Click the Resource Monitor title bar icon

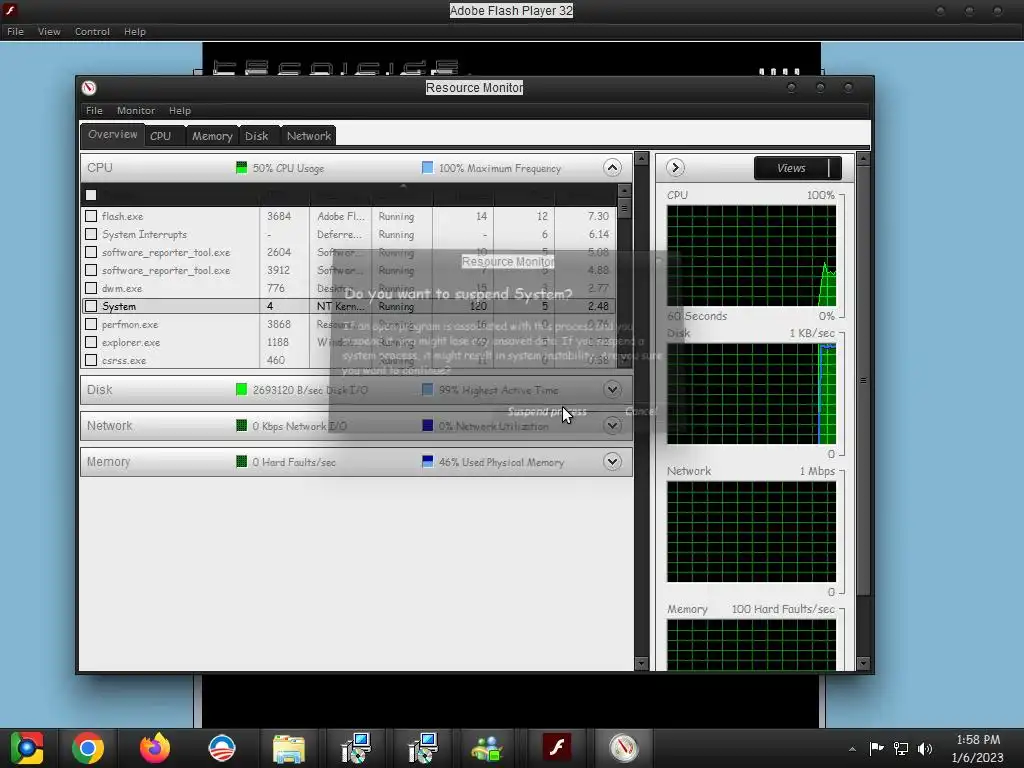pos(89,88)
